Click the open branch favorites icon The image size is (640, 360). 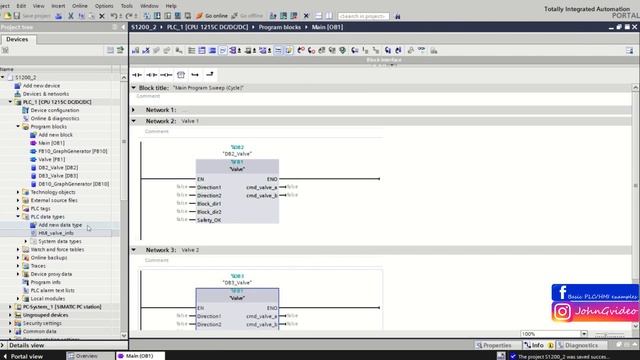195,75
